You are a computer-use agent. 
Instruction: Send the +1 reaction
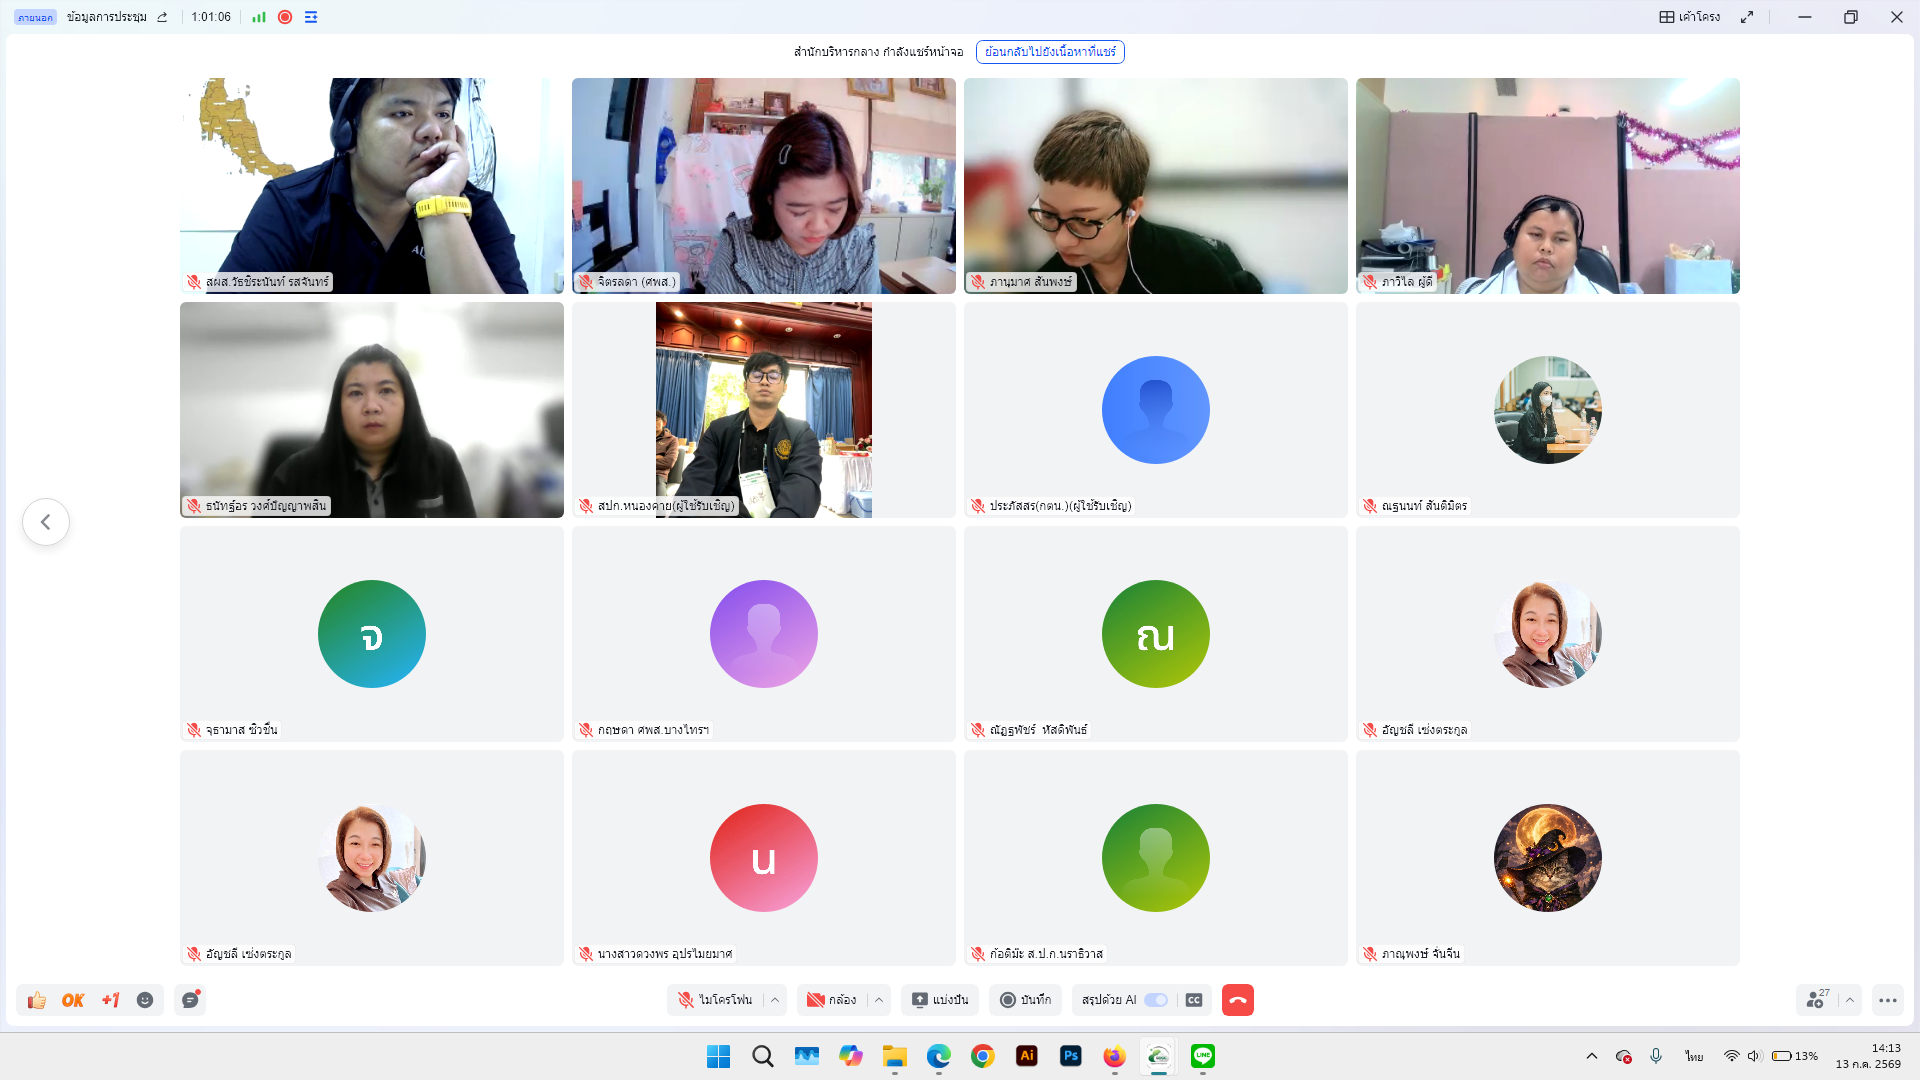click(110, 1000)
